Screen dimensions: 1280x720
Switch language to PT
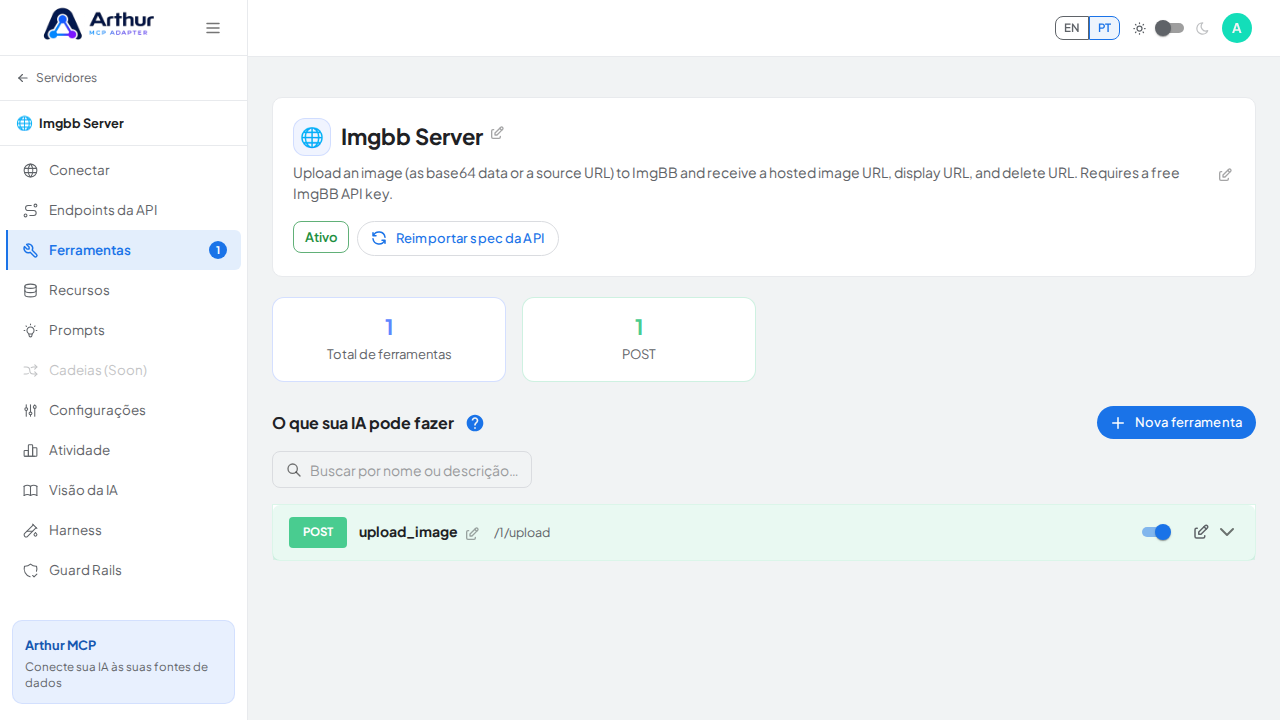(x=1104, y=28)
